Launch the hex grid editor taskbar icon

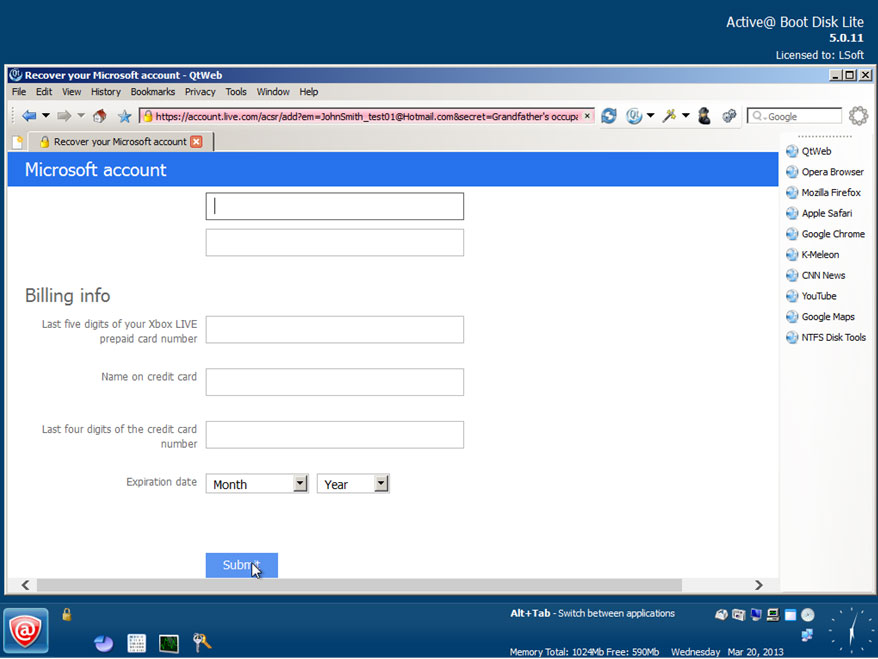click(136, 643)
